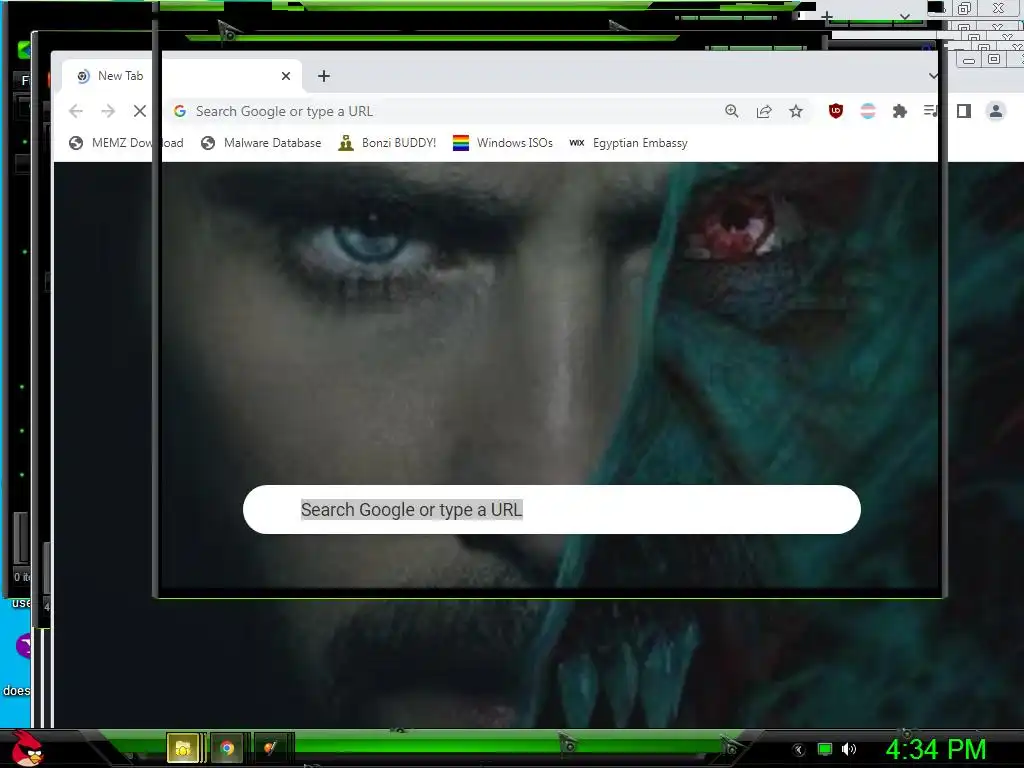Screen dimensions: 1024x768
Task: Expand the tab search chevron
Action: 933,76
